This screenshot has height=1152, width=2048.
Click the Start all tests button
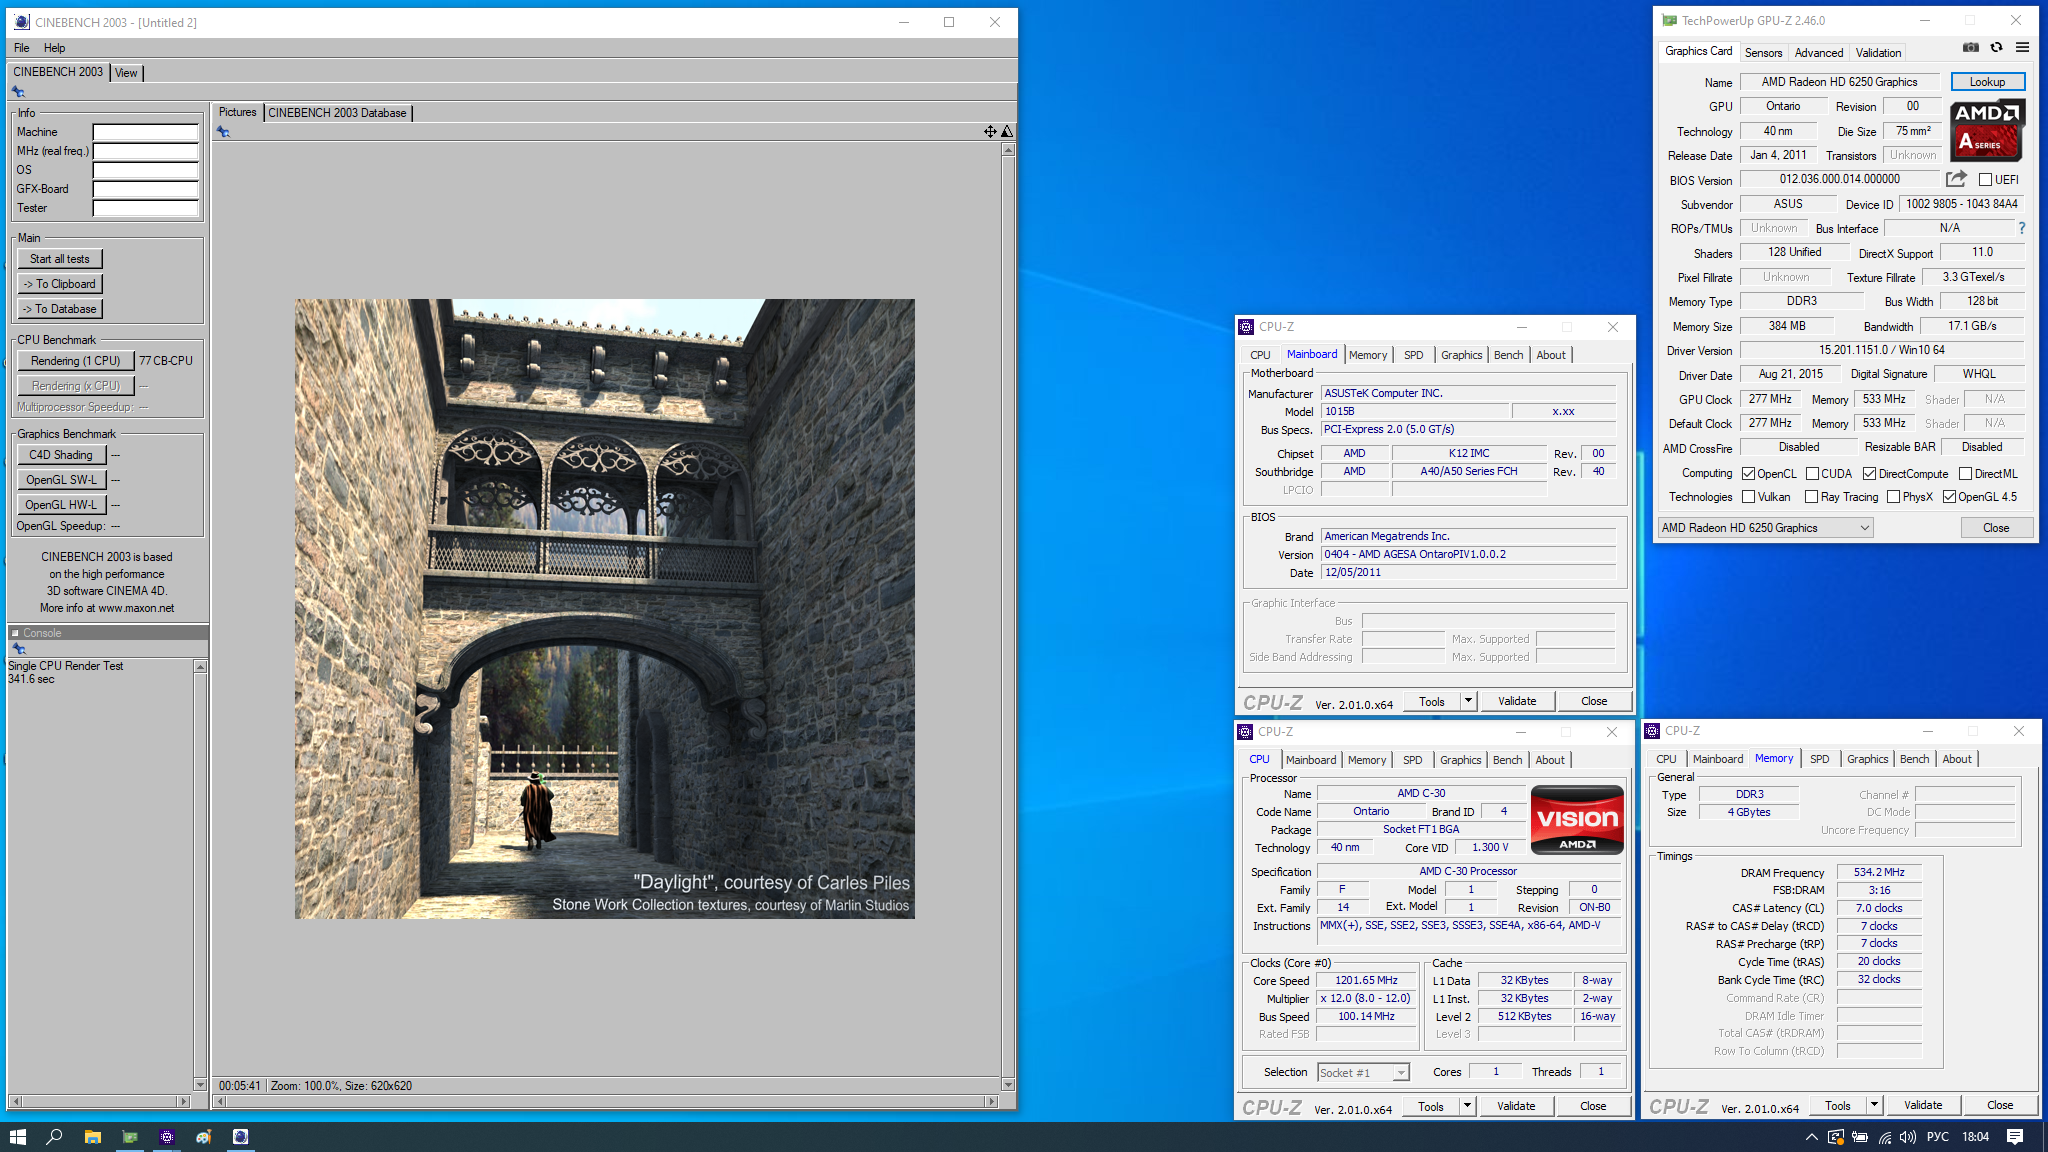[x=60, y=259]
